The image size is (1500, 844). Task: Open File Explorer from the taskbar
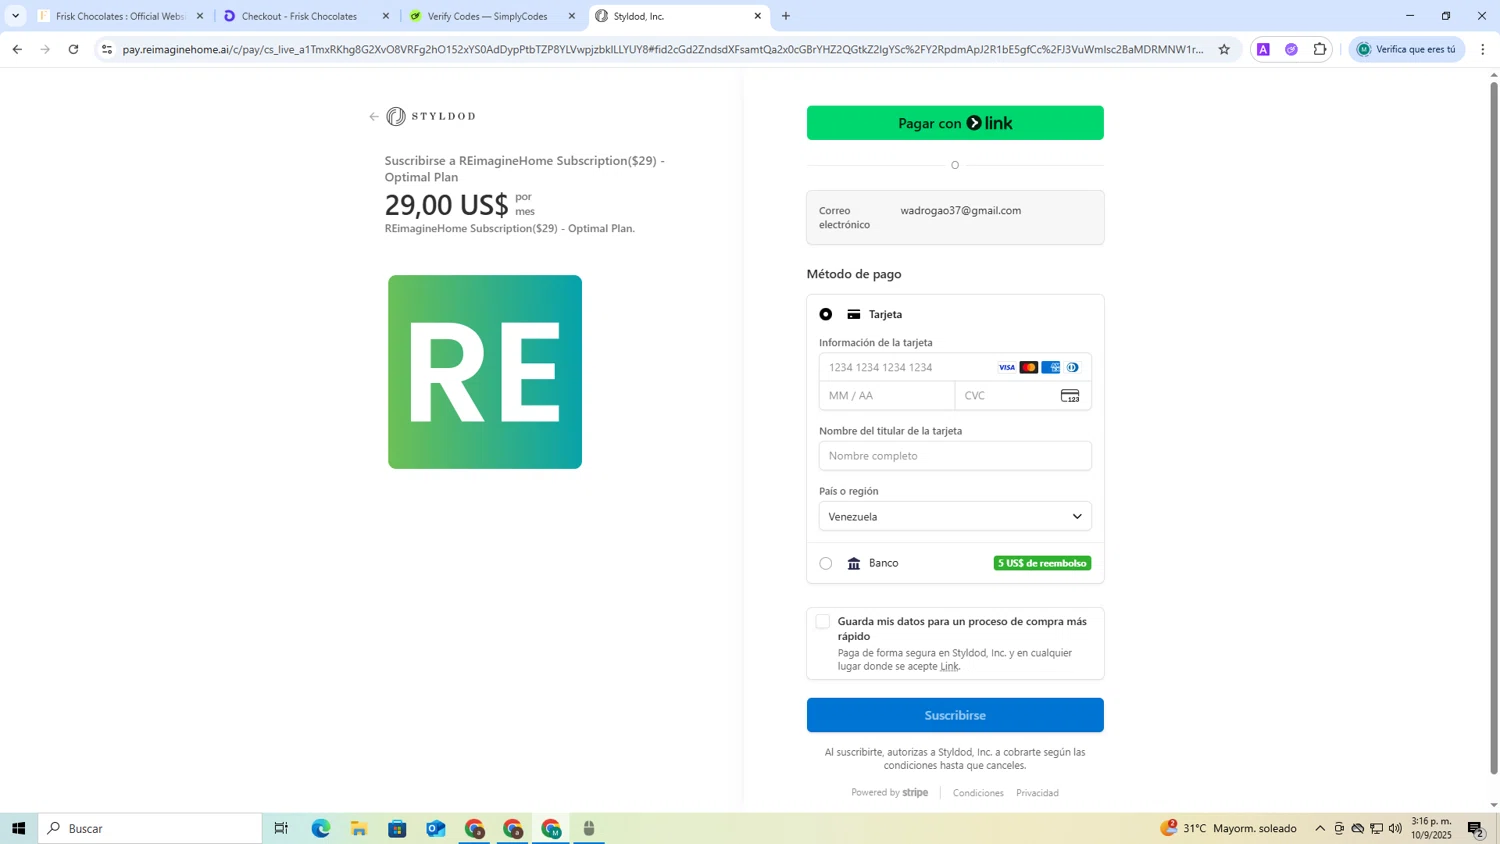tap(359, 828)
